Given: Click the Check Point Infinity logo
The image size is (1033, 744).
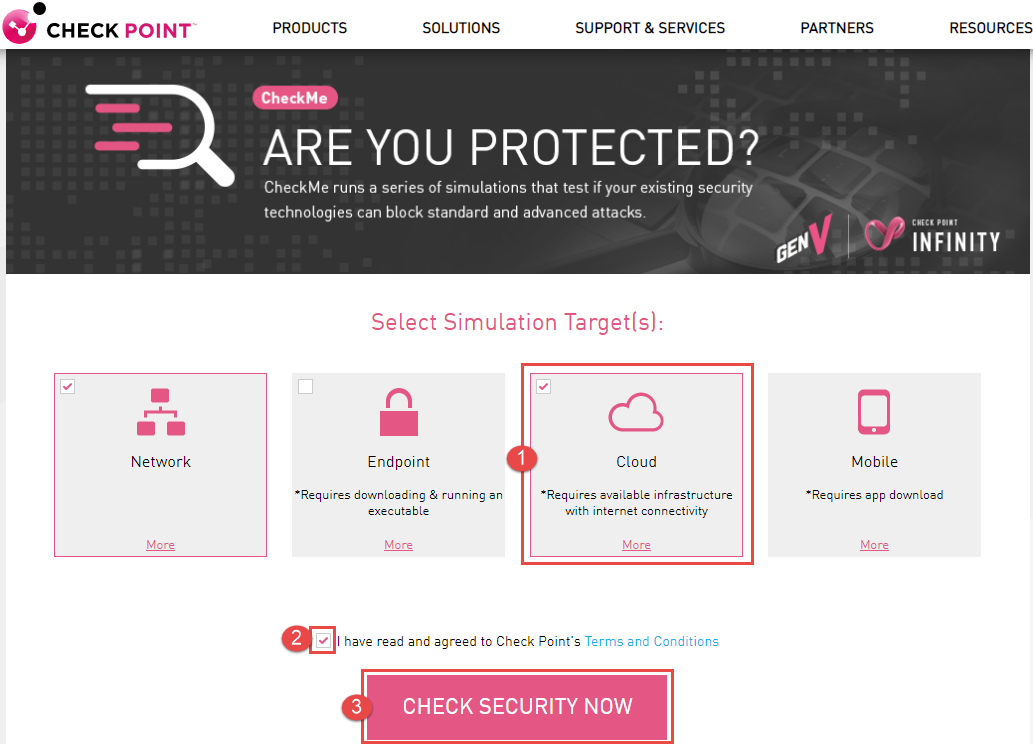Looking at the screenshot, I should click(x=932, y=236).
